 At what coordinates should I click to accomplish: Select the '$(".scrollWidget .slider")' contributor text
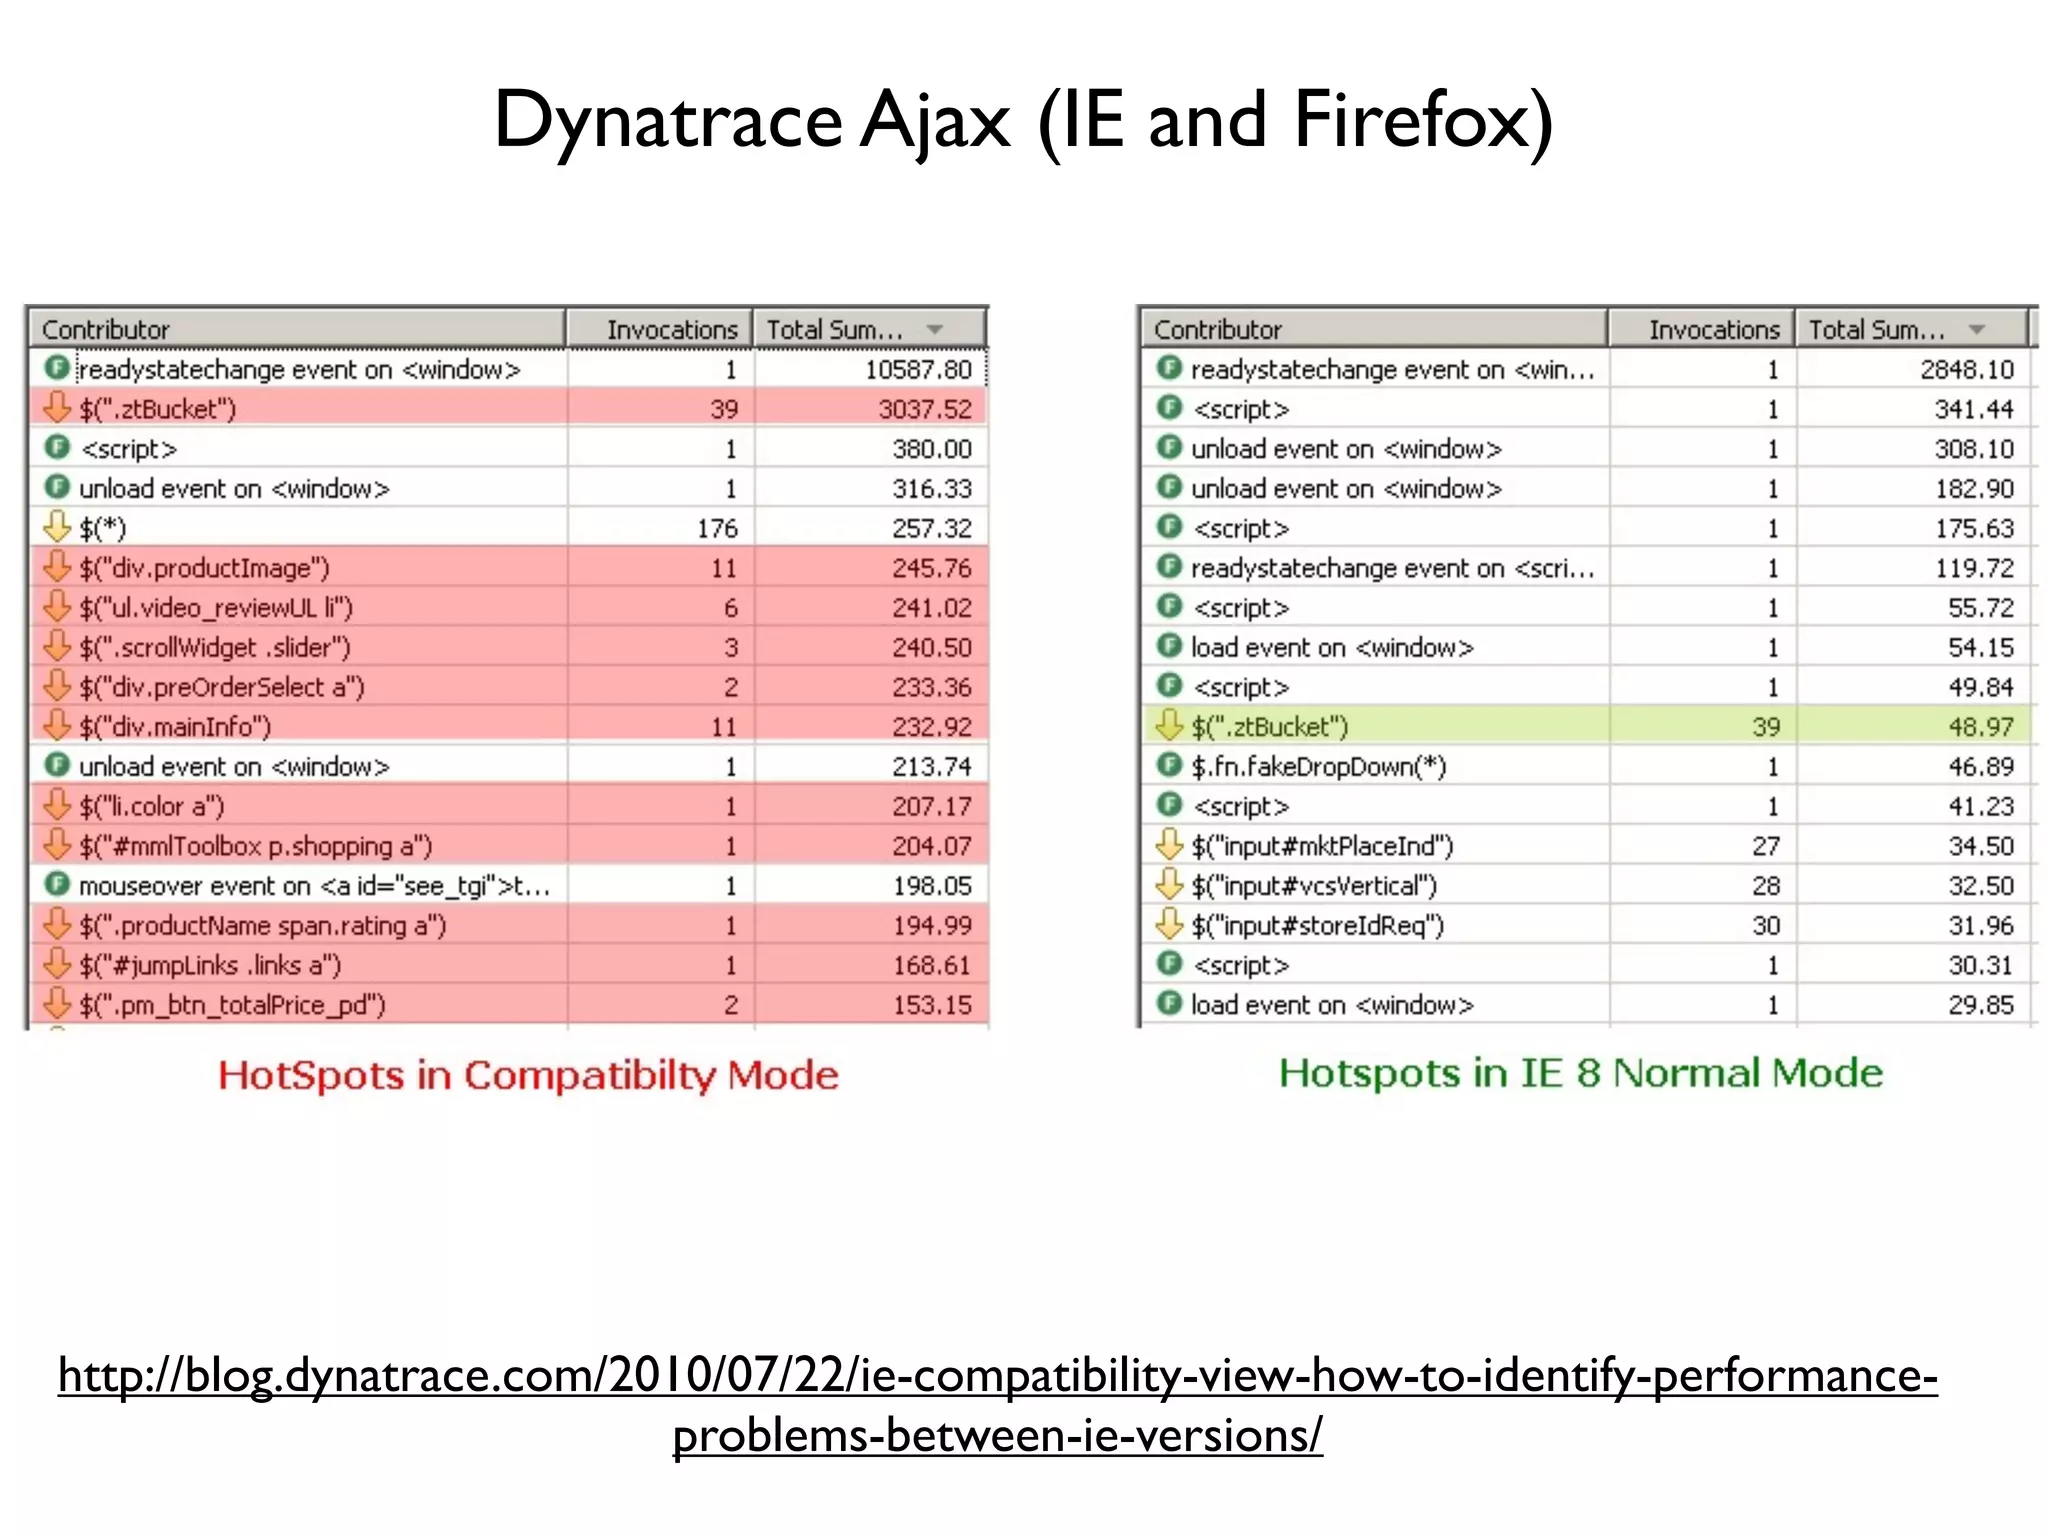pos(215,648)
